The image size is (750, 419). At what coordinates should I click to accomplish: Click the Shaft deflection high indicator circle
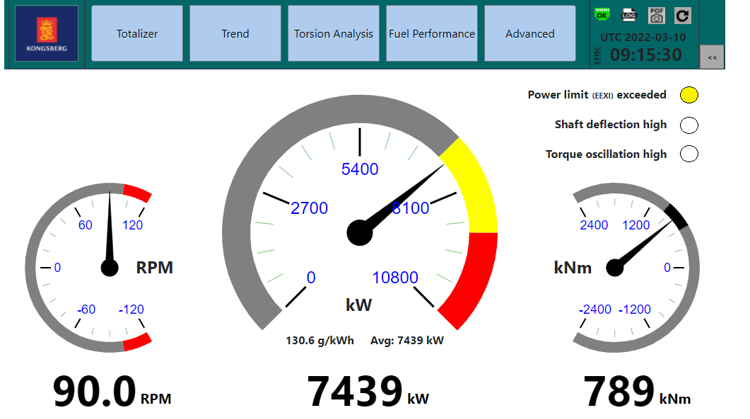pyautogui.click(x=688, y=125)
